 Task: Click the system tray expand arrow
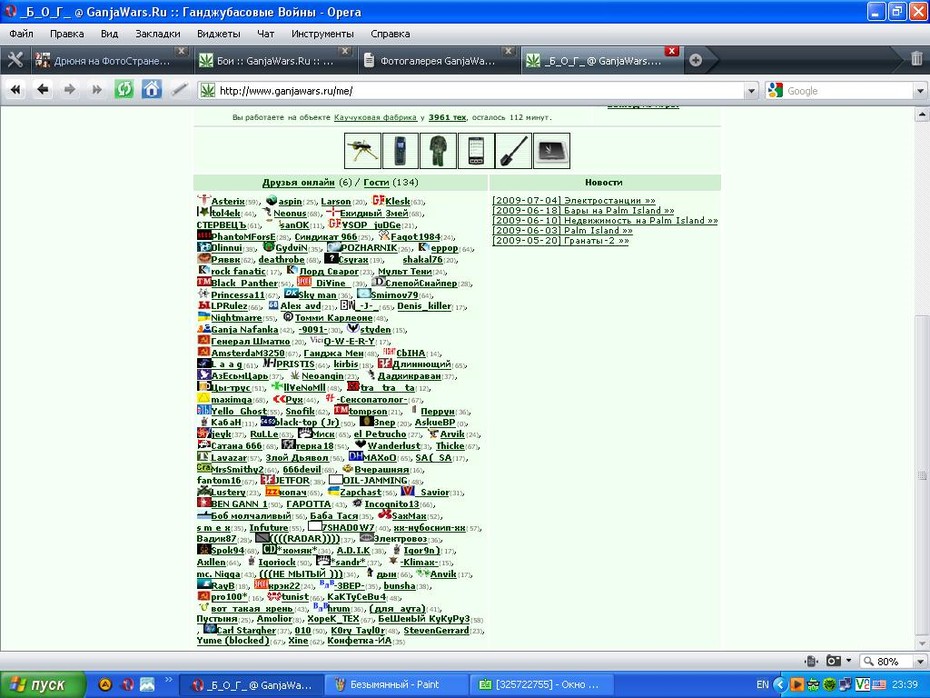[780, 685]
